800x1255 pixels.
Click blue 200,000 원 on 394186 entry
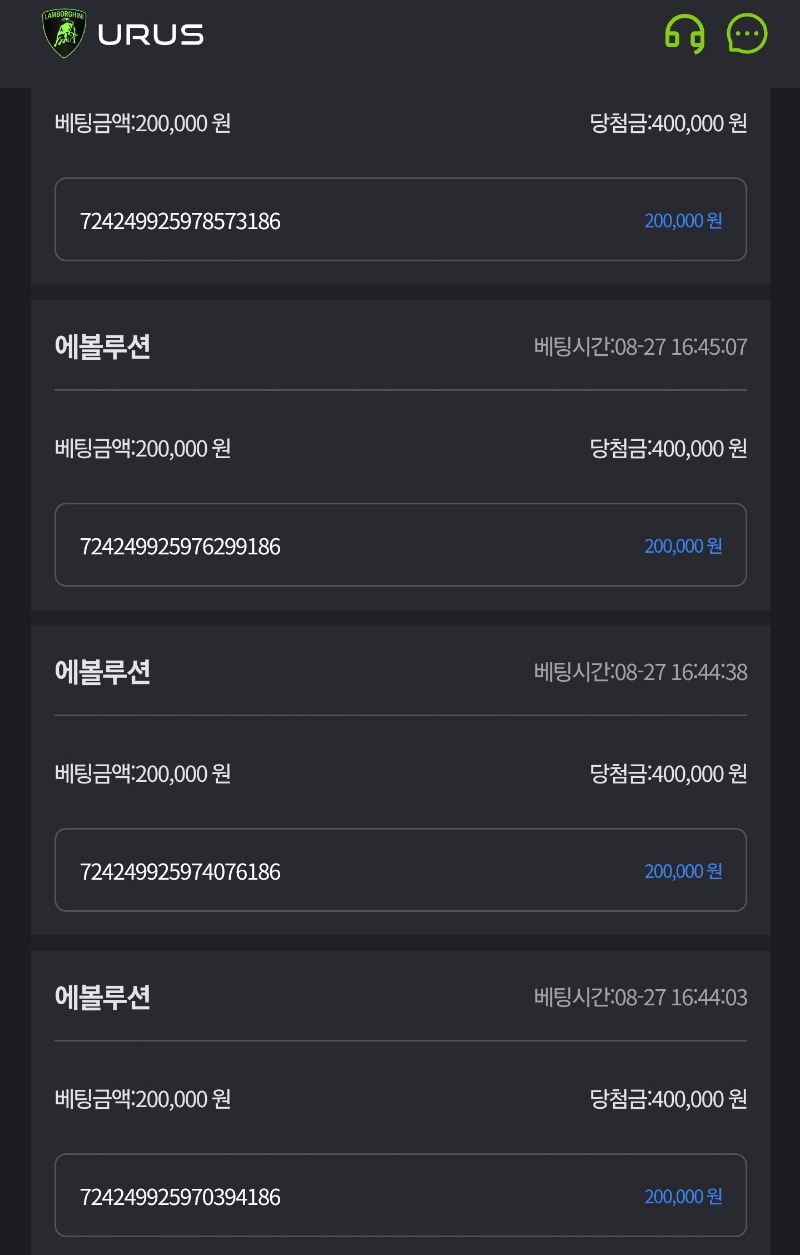[683, 1196]
